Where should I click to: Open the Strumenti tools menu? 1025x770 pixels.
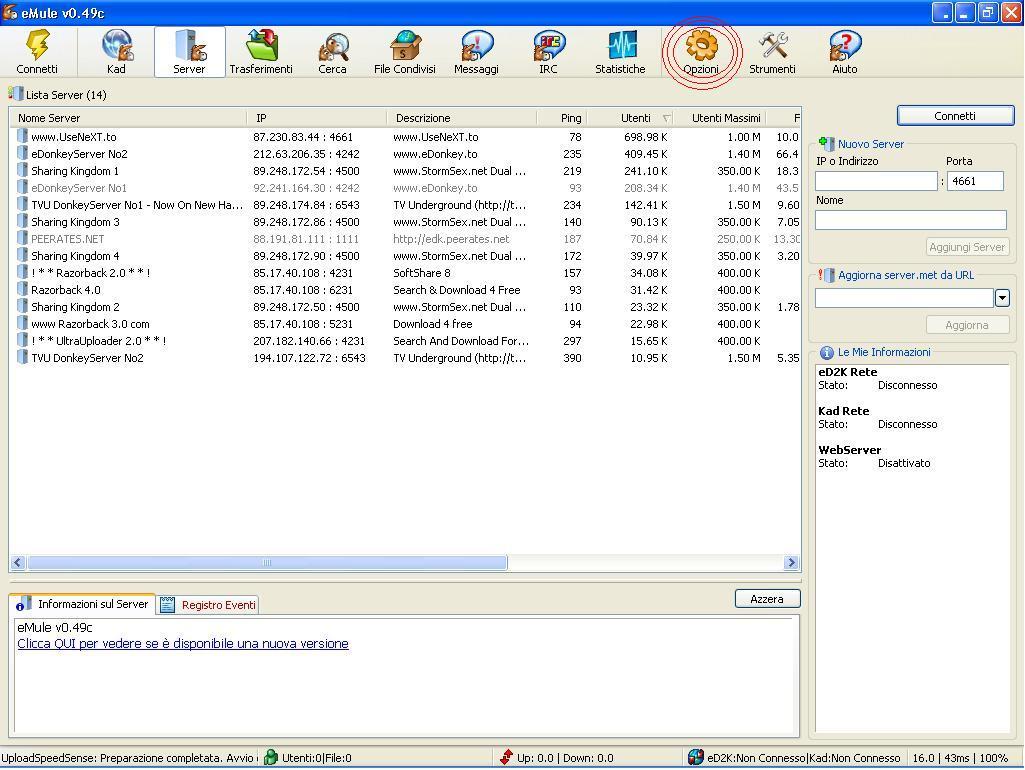[x=772, y=52]
